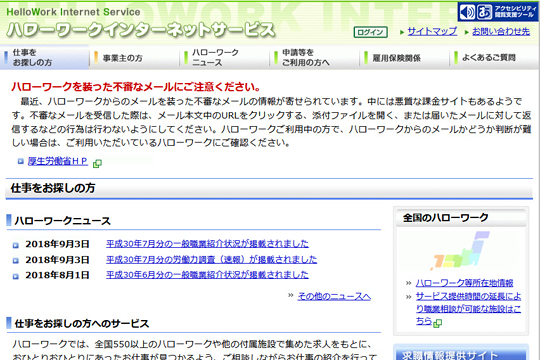Open 平成30年6月分の一般職業紹介状況 news link
This screenshot has height=360, width=540.
pyautogui.click(x=207, y=275)
